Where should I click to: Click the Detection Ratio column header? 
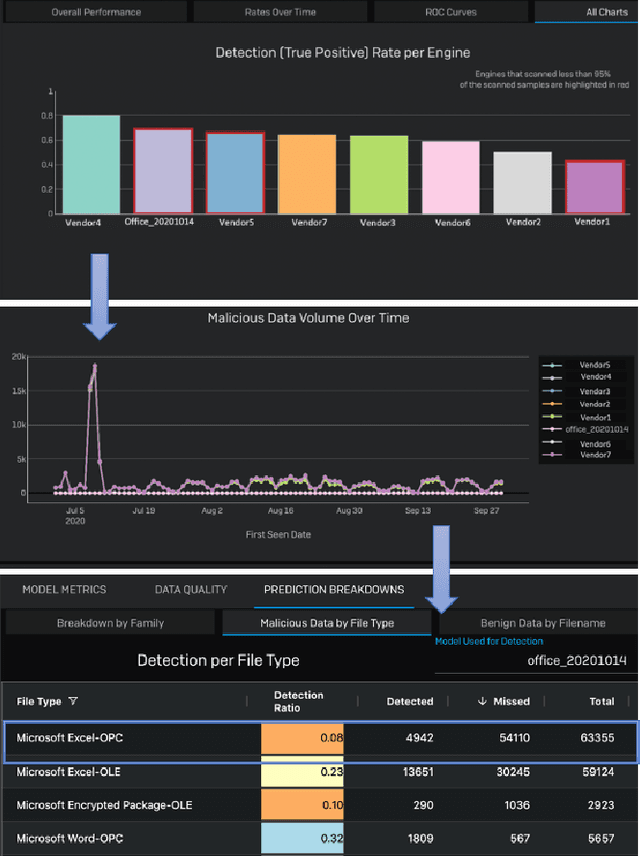298,701
